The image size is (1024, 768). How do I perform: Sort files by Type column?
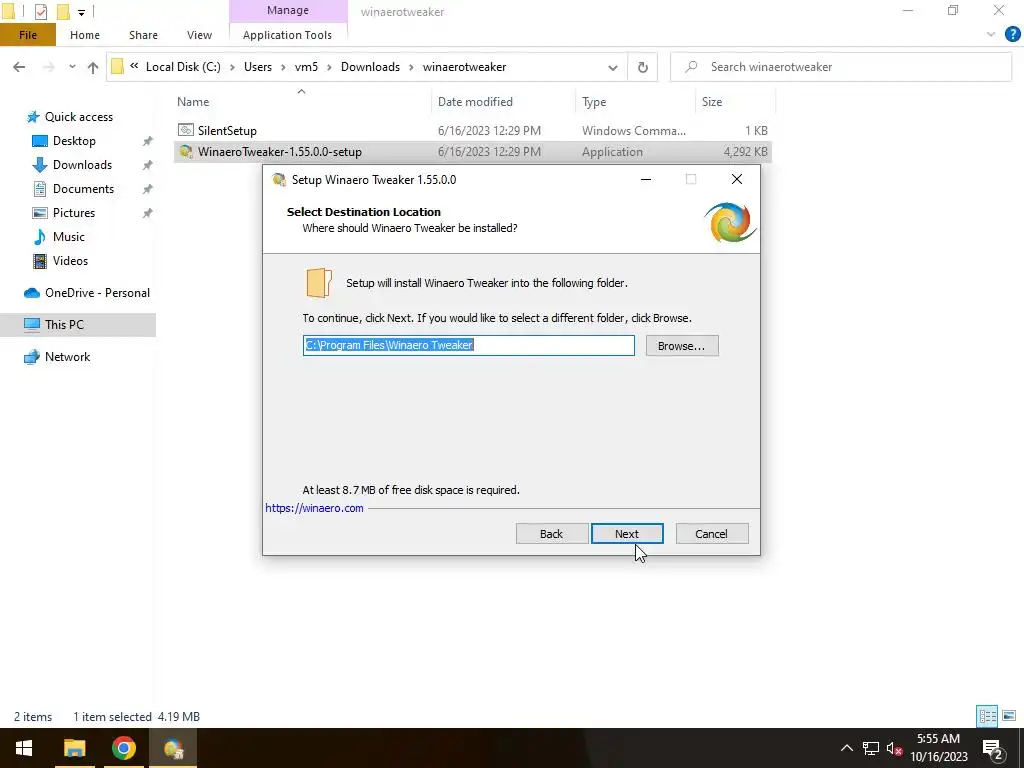(x=594, y=102)
